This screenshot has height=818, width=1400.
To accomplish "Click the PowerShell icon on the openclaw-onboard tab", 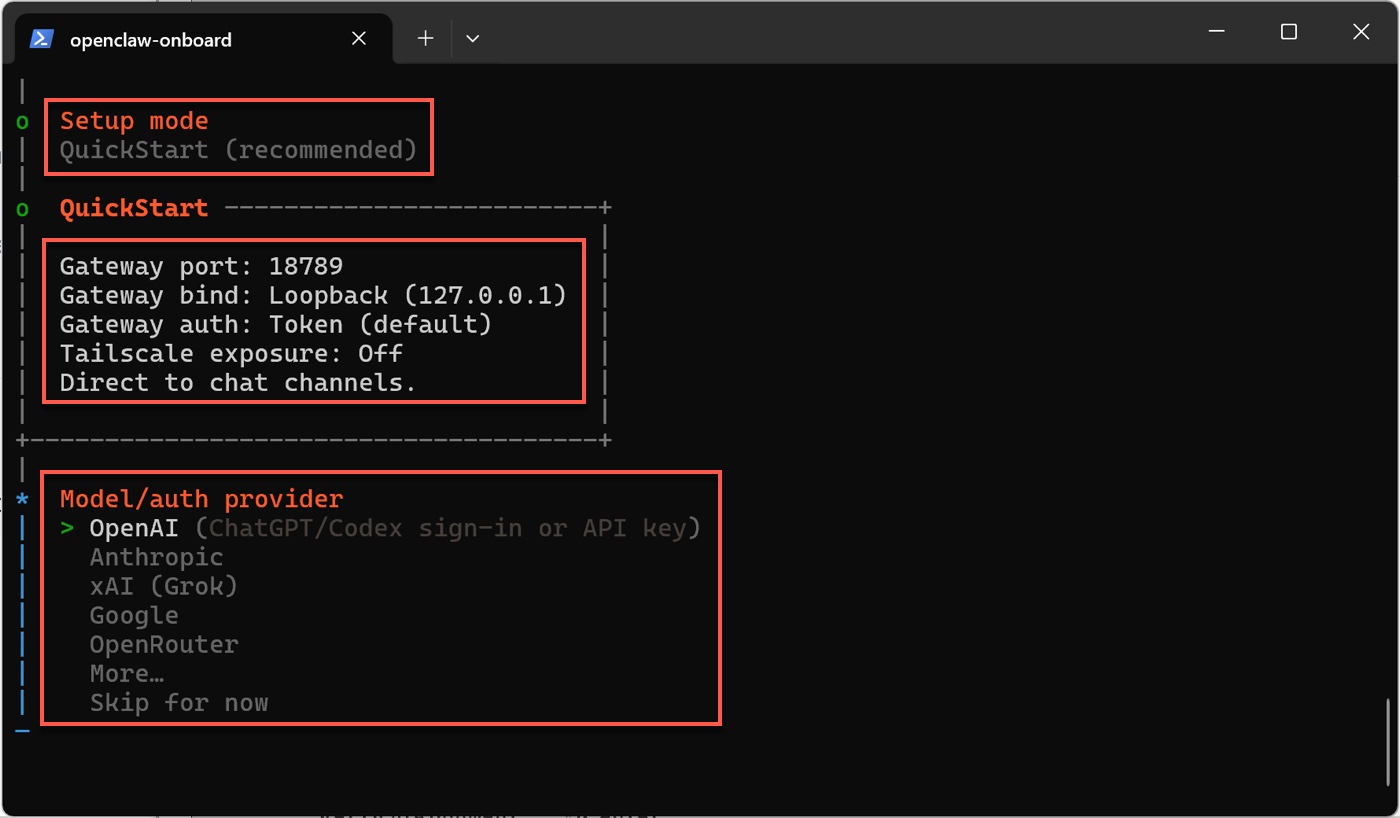I will point(41,39).
